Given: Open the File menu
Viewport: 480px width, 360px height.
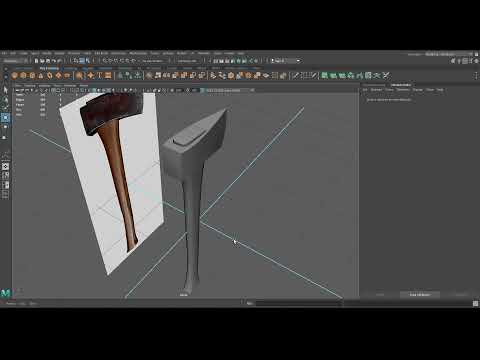Looking at the screenshot, I should click(4, 53).
